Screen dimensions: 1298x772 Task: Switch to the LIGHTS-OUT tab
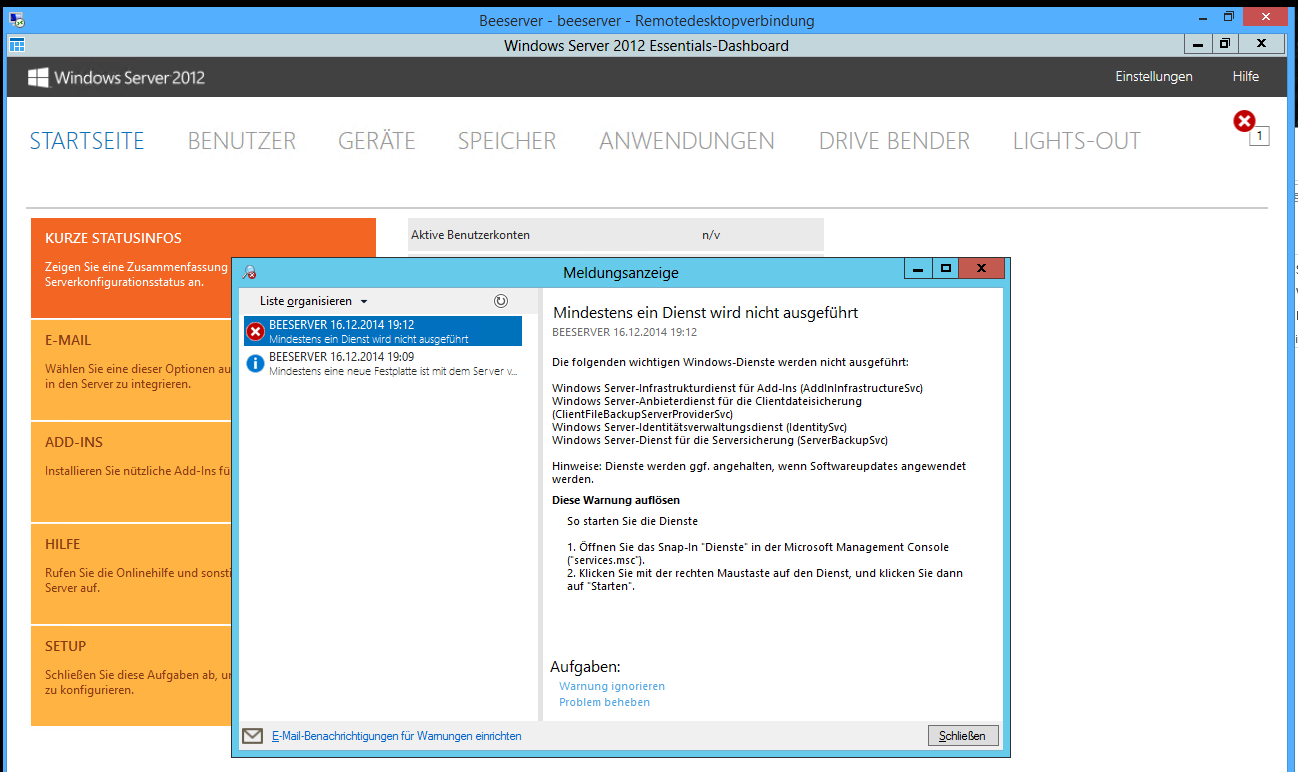pyautogui.click(x=1077, y=141)
